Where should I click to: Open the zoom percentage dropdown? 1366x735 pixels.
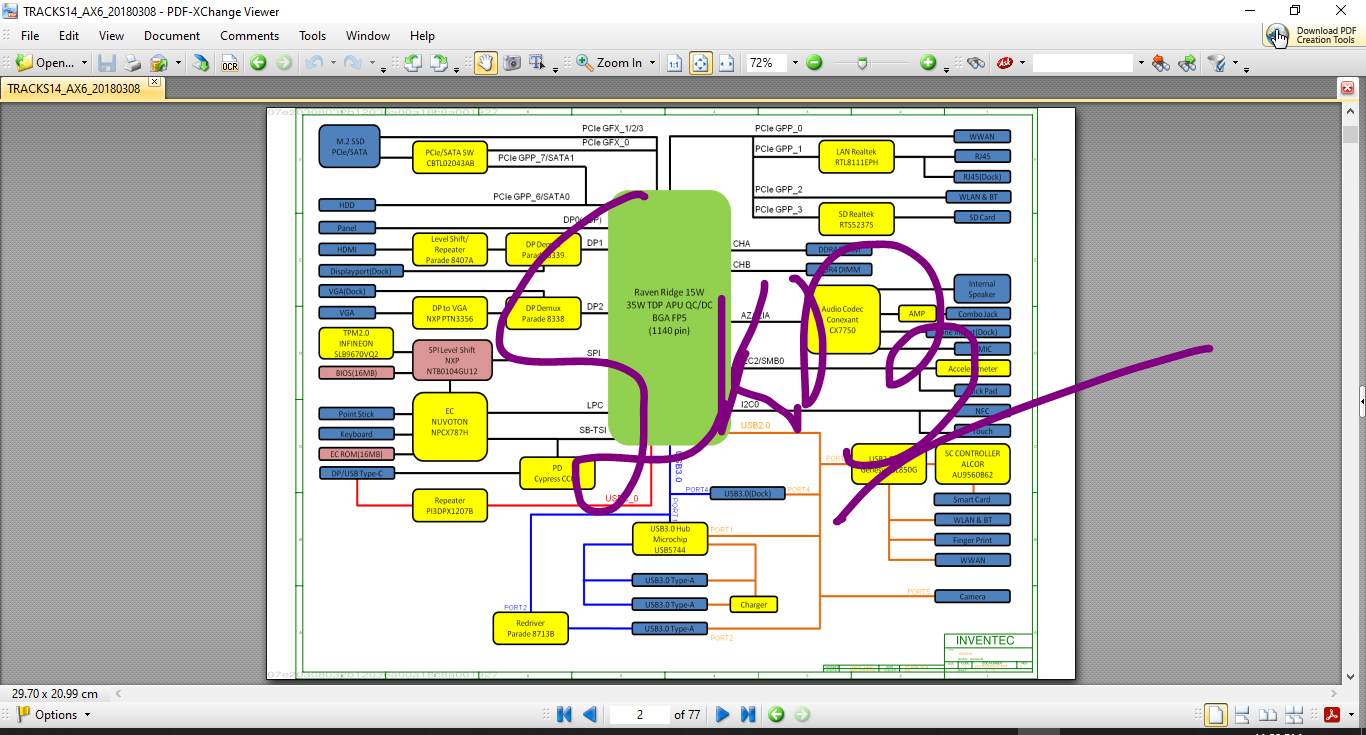[x=795, y=63]
